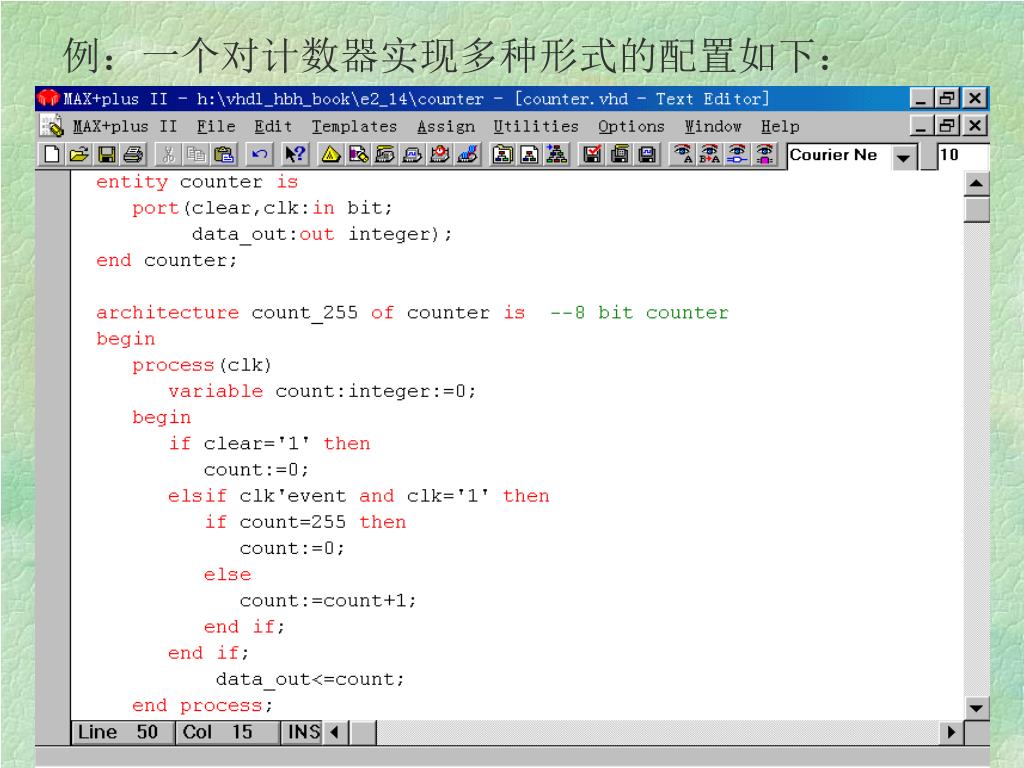This screenshot has height=768, width=1024.
Task: Open top of hierarchy colored tree icon
Action: click(x=557, y=155)
